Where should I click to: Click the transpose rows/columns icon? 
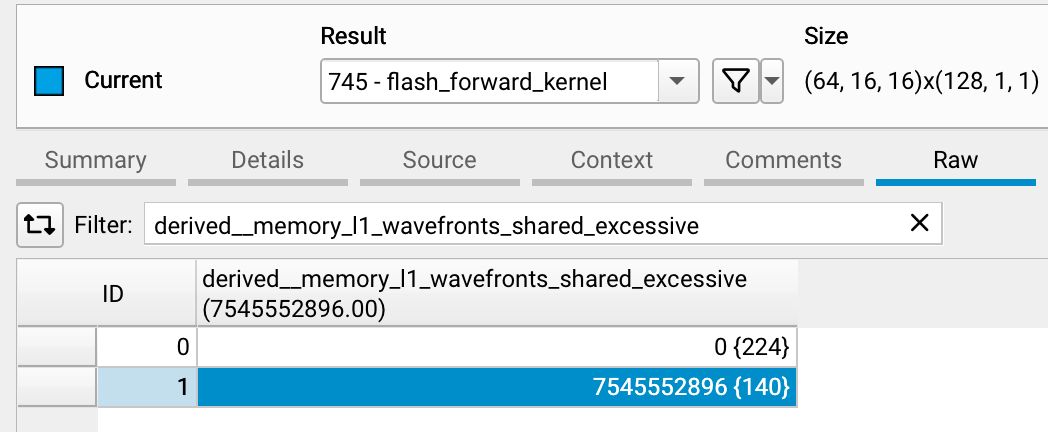tap(41, 226)
